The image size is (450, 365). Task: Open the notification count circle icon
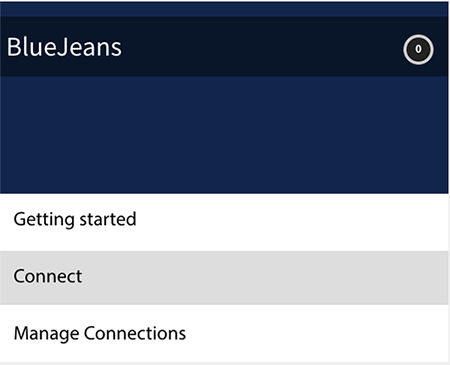418,49
